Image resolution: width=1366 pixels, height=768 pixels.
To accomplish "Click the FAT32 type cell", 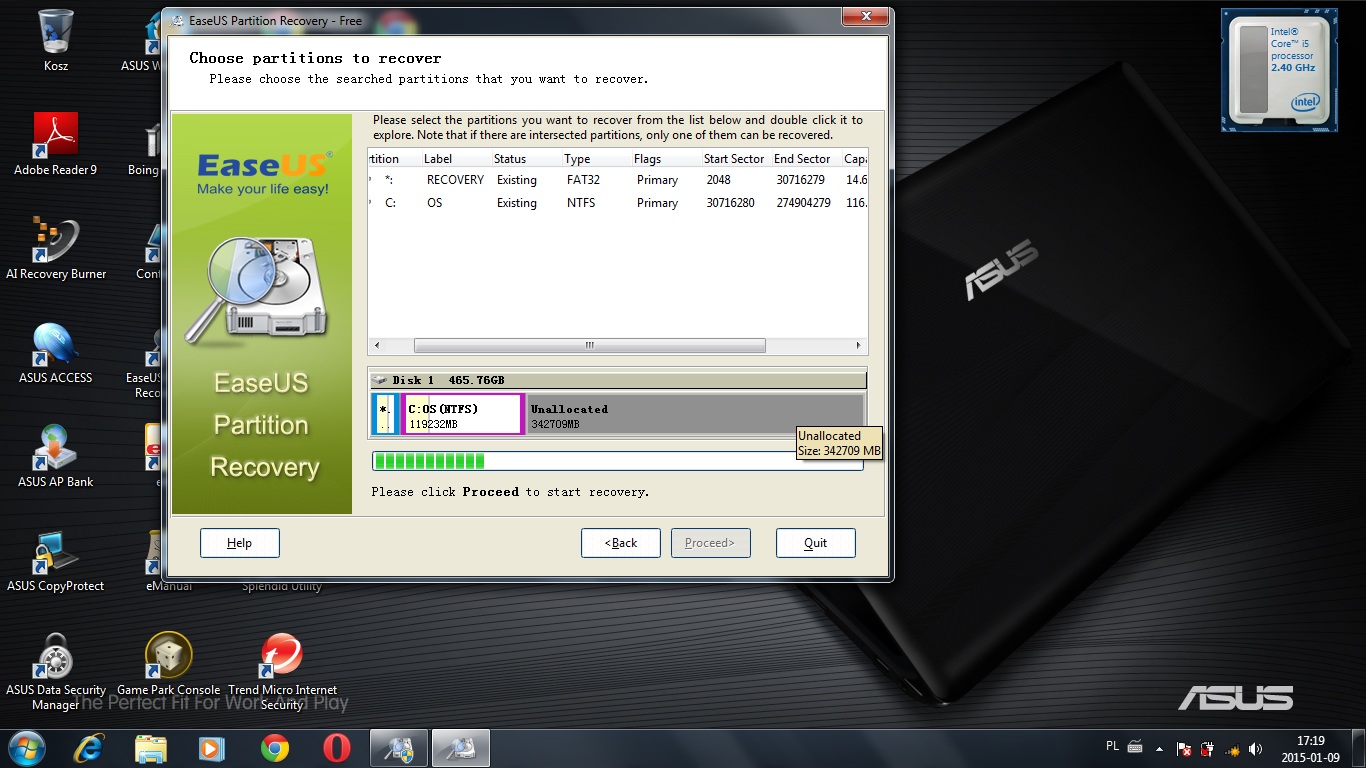I will [583, 180].
